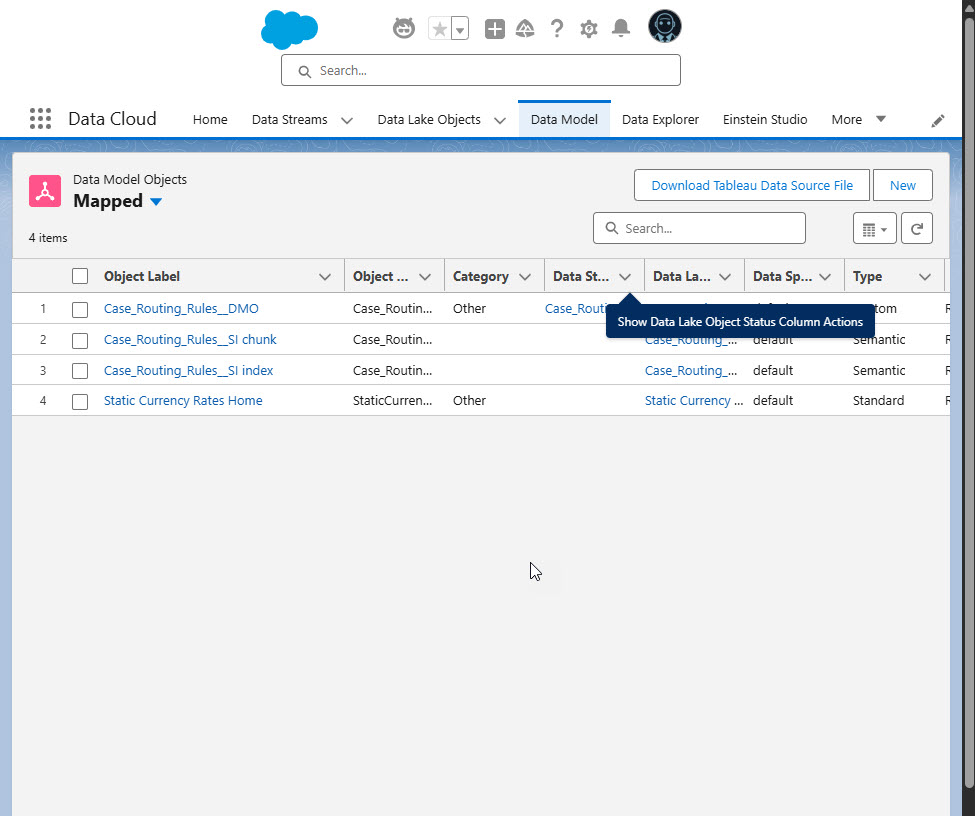Open the Einstein Studio tab

pos(765,119)
